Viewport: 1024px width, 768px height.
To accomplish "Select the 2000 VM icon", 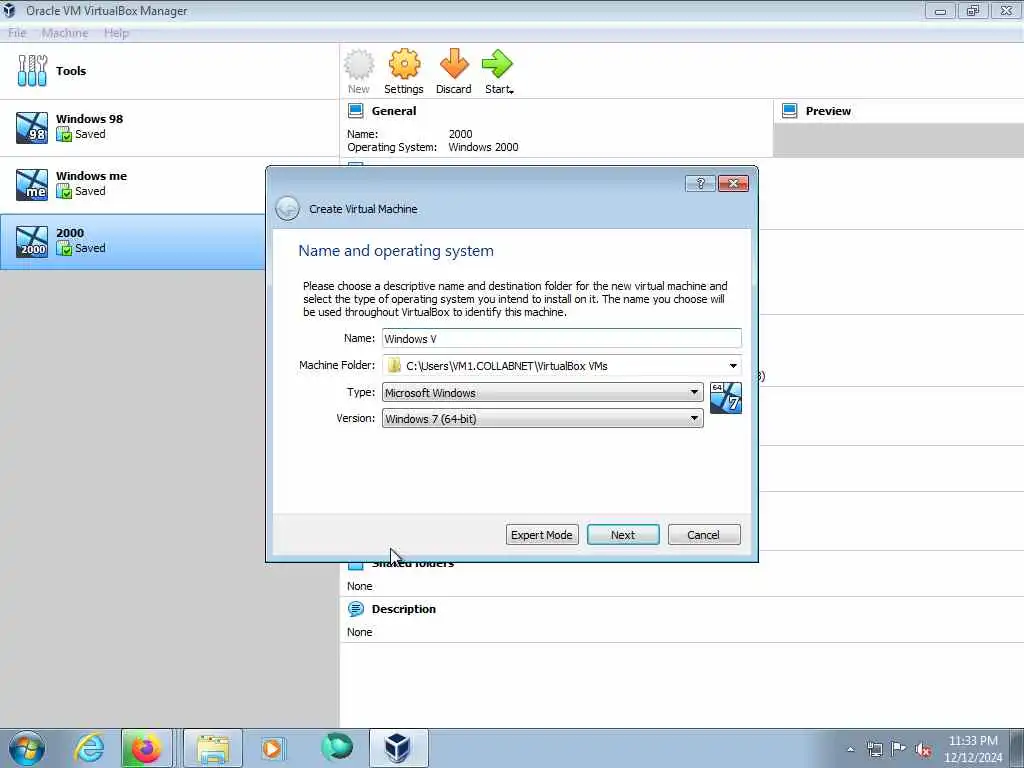I will (32, 242).
